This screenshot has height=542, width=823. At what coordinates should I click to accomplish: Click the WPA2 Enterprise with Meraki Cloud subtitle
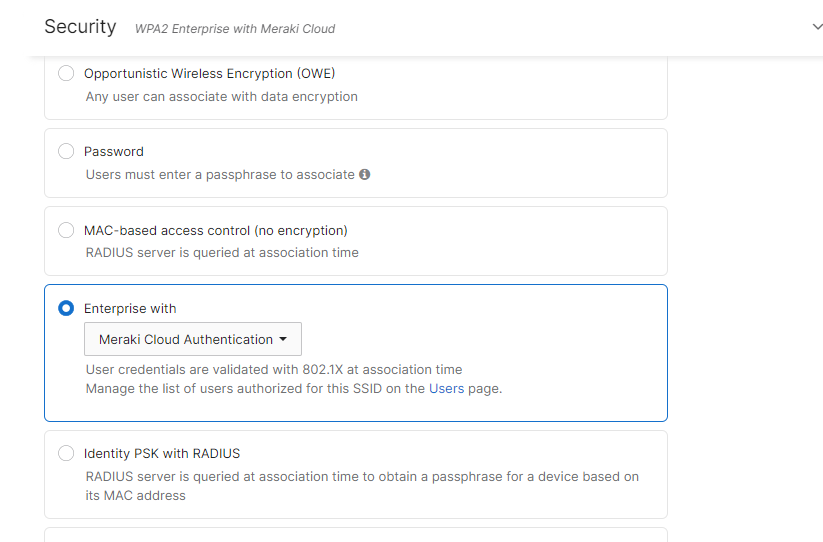click(x=235, y=29)
